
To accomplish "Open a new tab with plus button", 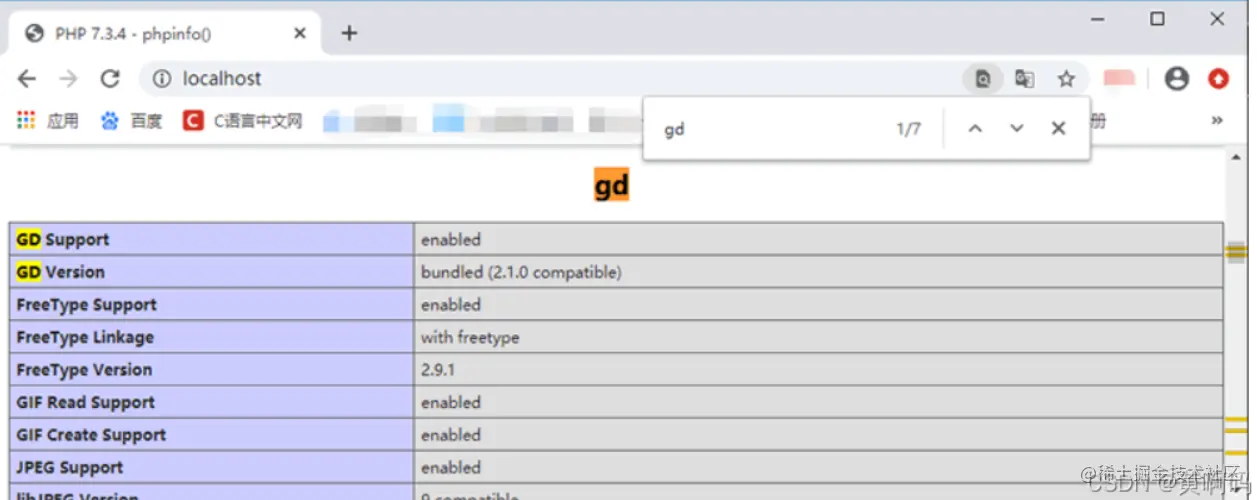I will [349, 34].
